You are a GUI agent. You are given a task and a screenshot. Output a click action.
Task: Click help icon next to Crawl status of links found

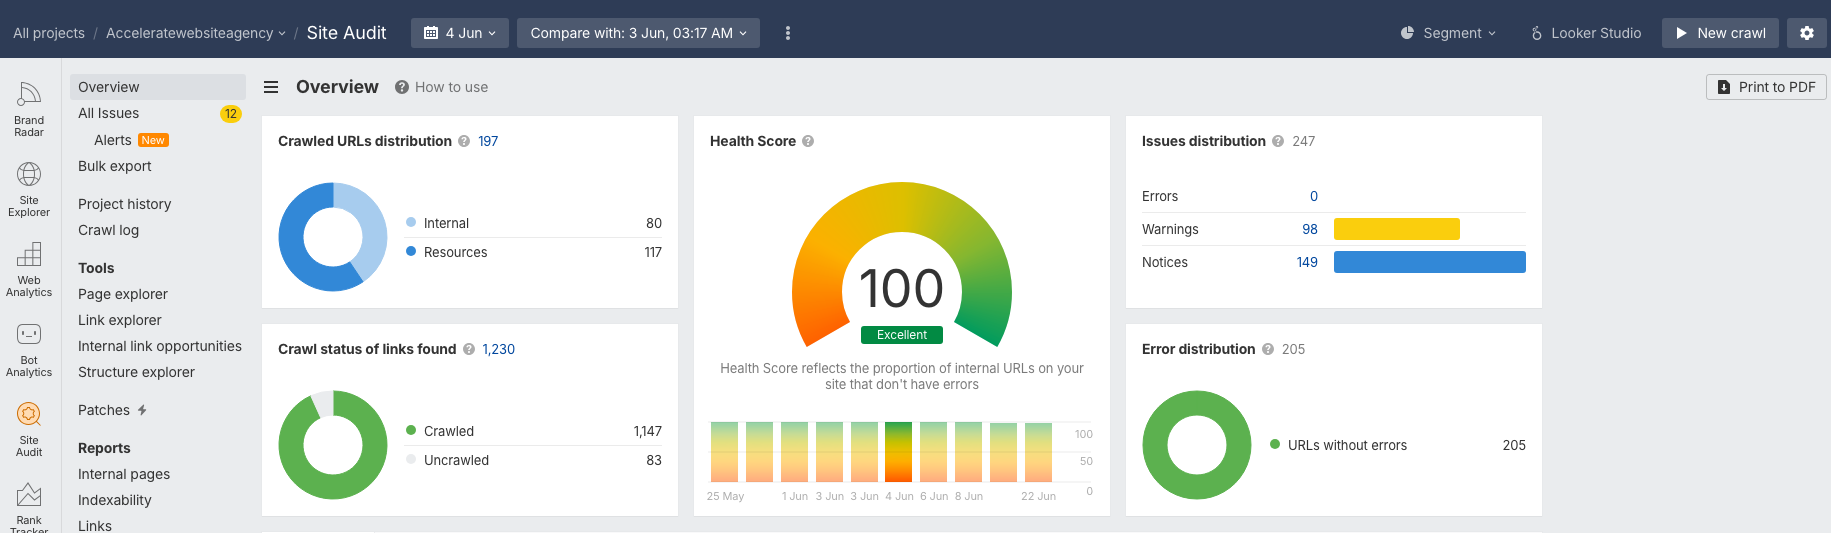click(469, 349)
